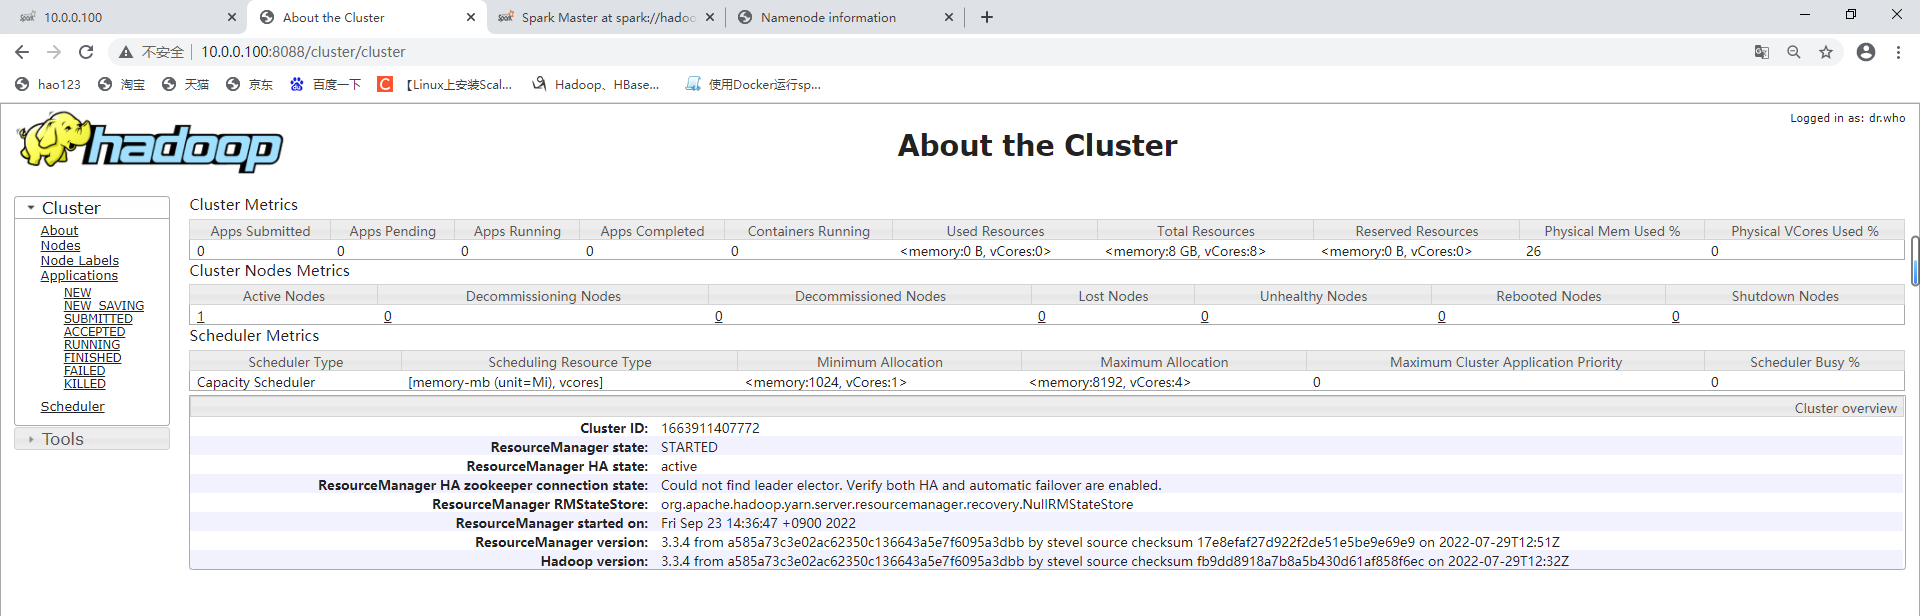Click the Cluster ID value 1663911407772
Image resolution: width=1920 pixels, height=616 pixels.
coord(710,429)
